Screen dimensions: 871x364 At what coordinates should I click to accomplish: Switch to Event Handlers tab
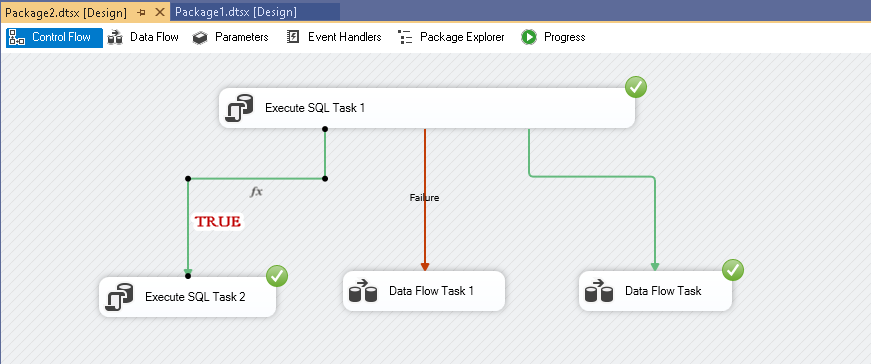coord(334,37)
